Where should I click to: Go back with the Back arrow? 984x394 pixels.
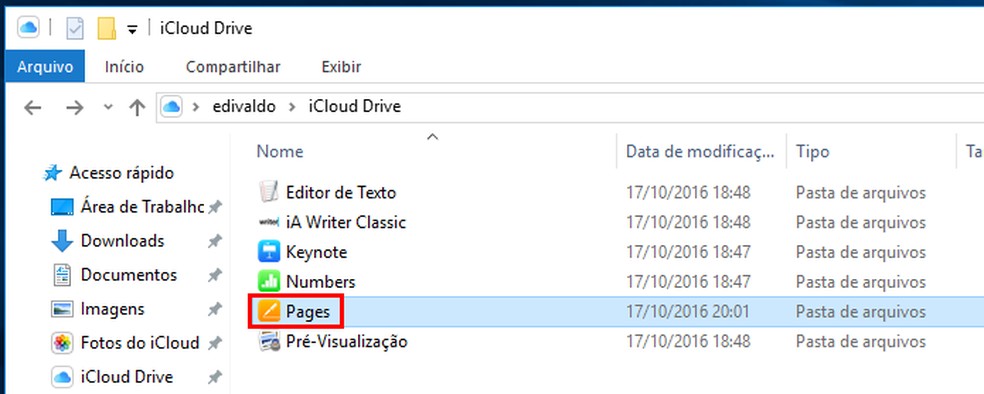[33, 108]
